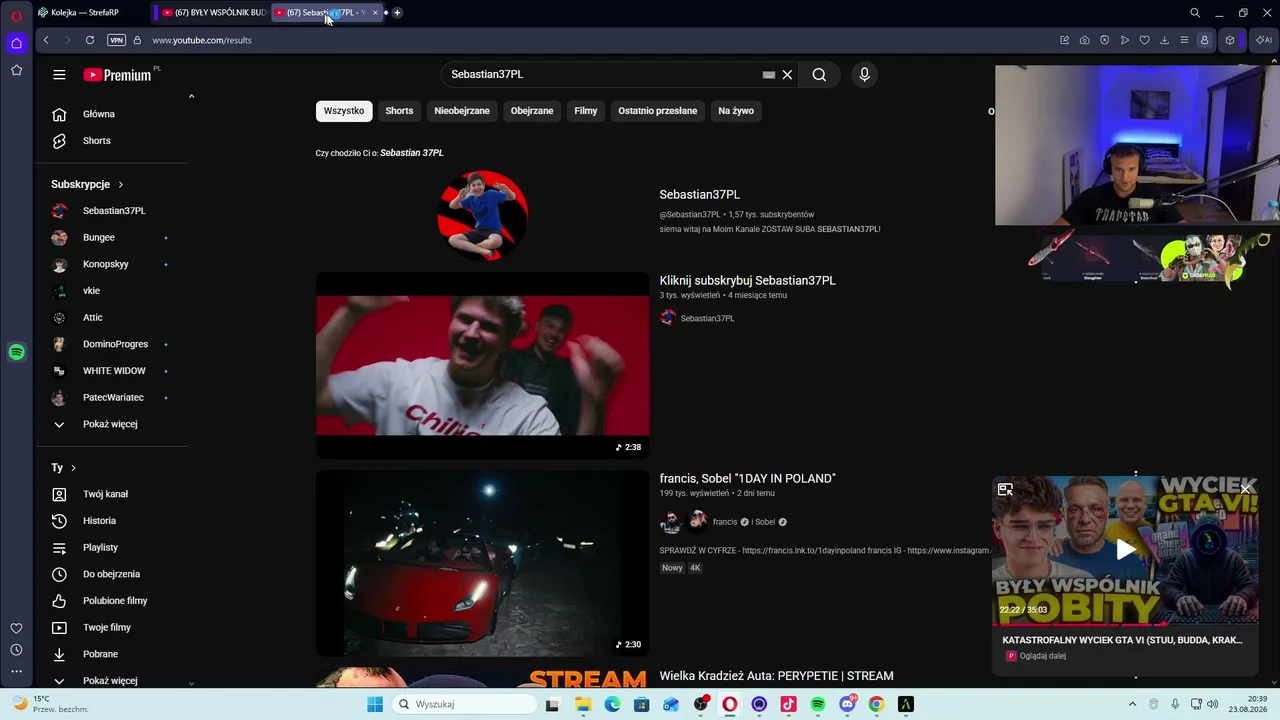Screen dimensions: 1280x720
Task: Seek on the miniplayer progress bar
Action: pyautogui.click(x=1125, y=624)
